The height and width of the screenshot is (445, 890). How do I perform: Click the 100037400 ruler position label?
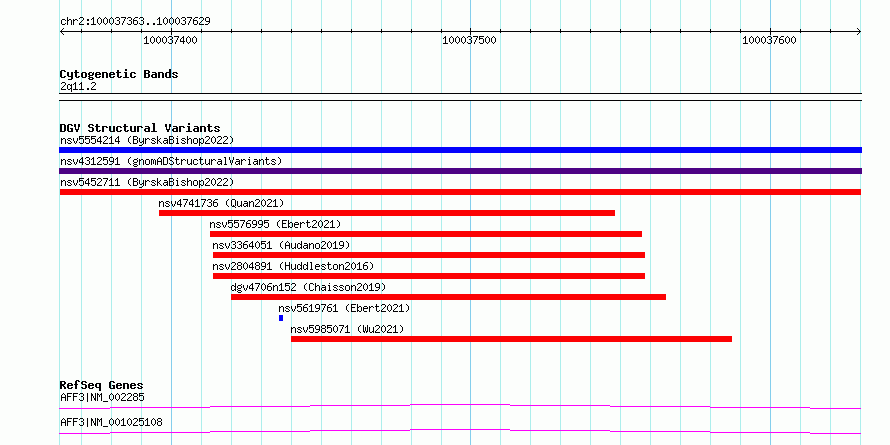coord(170,40)
